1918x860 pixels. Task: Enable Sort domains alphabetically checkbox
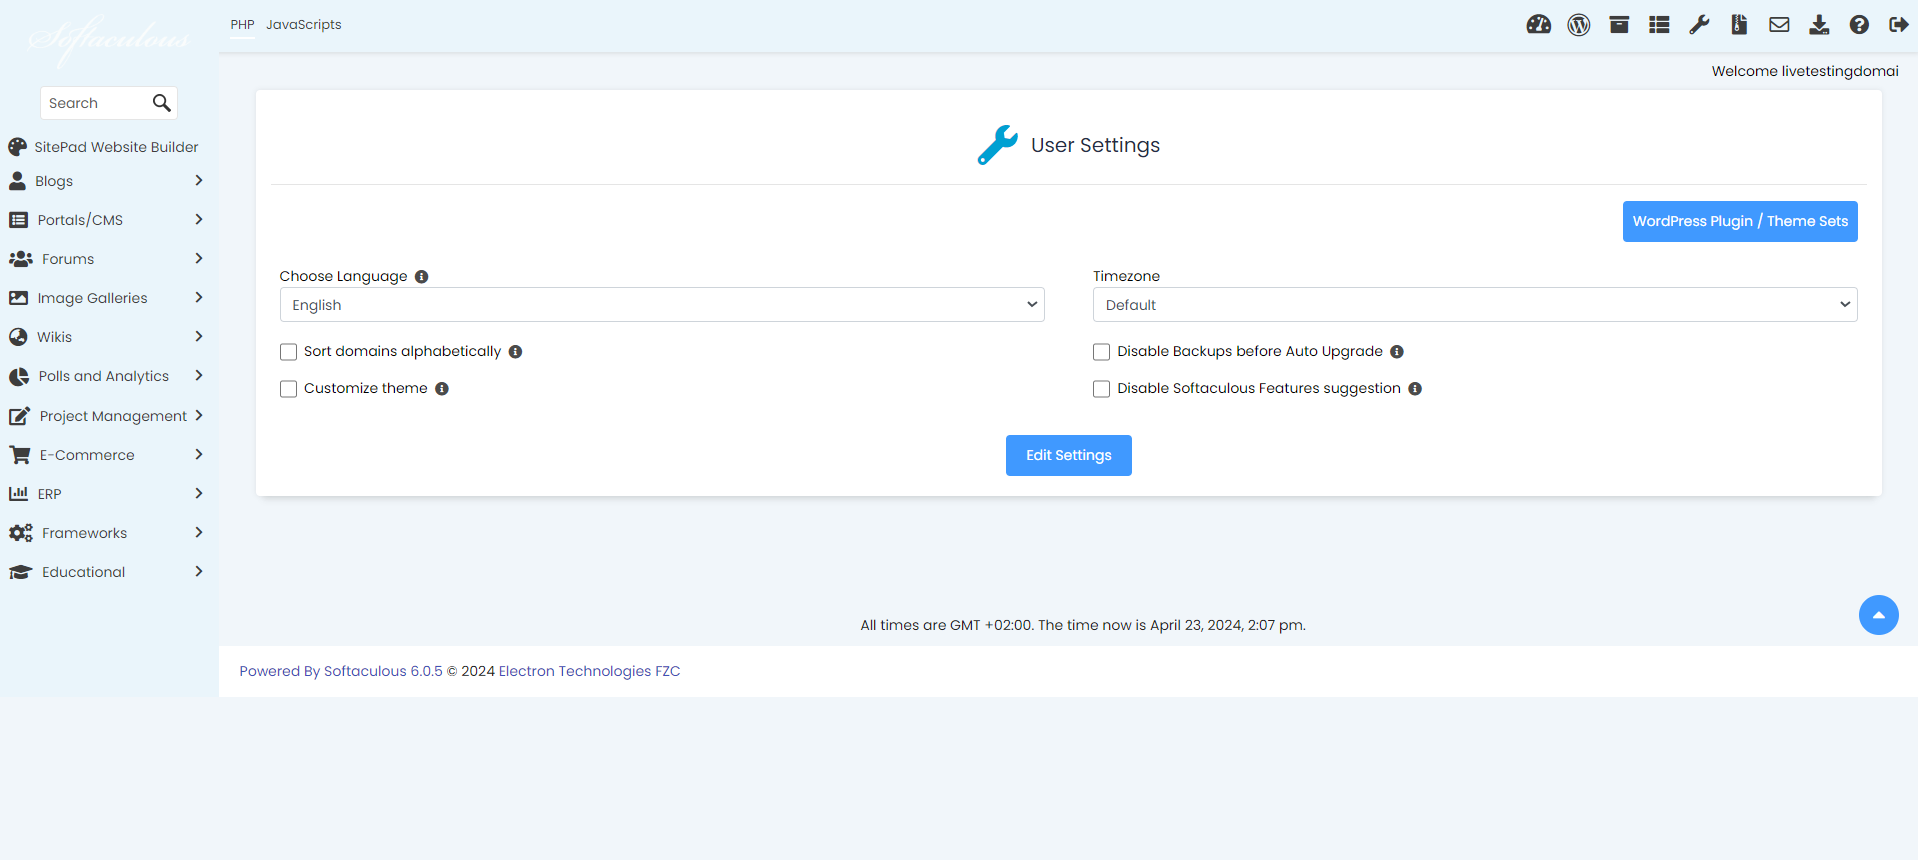pyautogui.click(x=289, y=352)
